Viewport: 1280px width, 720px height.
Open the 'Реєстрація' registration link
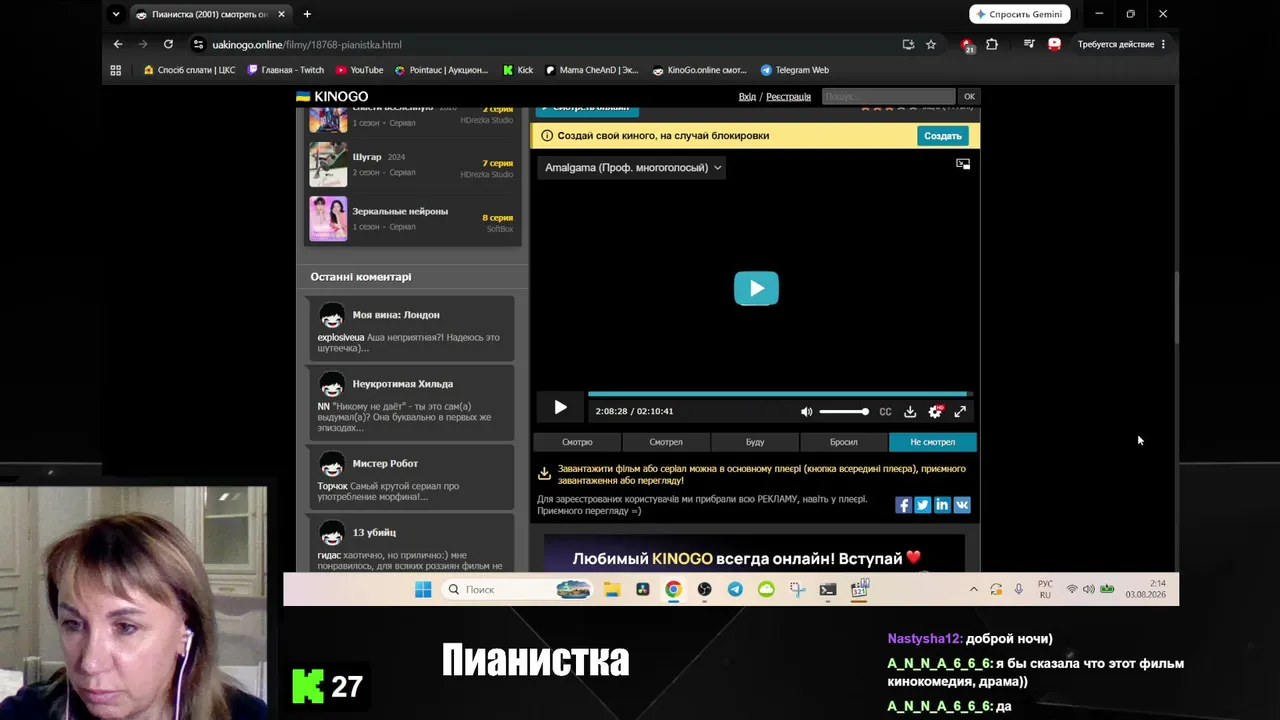788,97
